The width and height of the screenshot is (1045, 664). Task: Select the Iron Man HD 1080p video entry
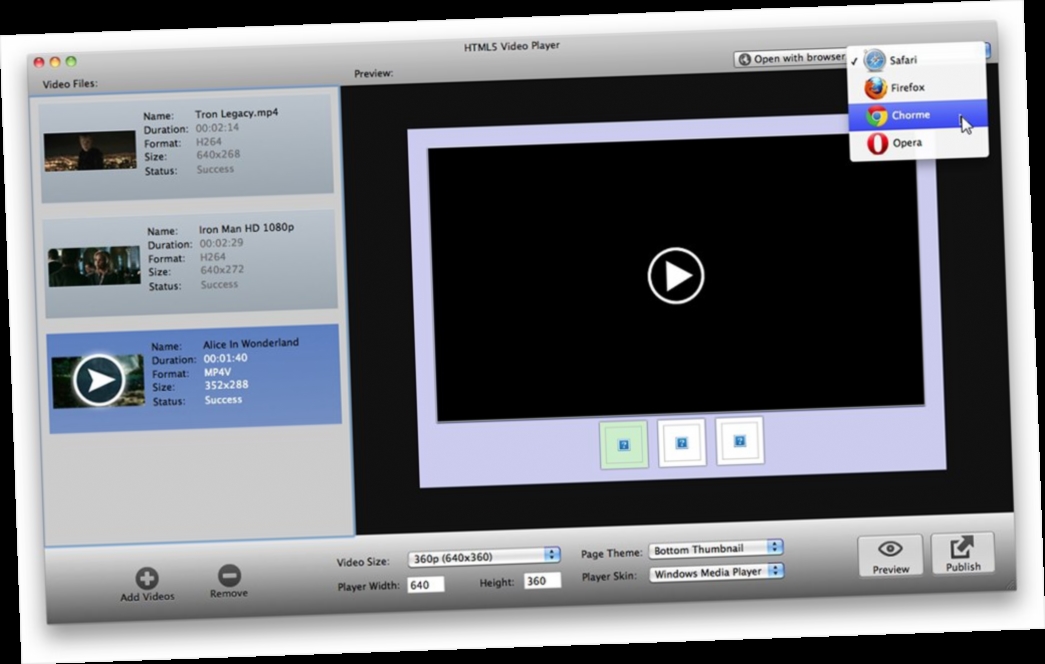pyautogui.click(x=190, y=258)
